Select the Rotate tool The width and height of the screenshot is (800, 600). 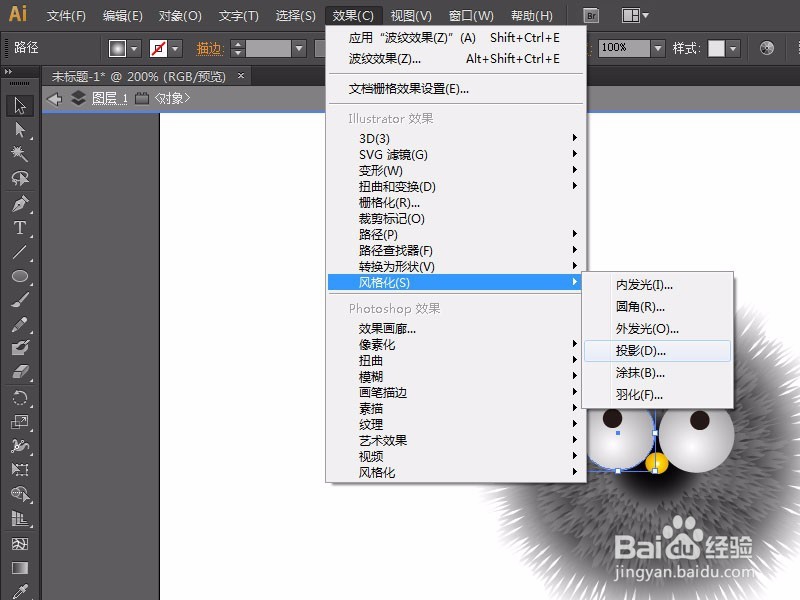tap(20, 397)
